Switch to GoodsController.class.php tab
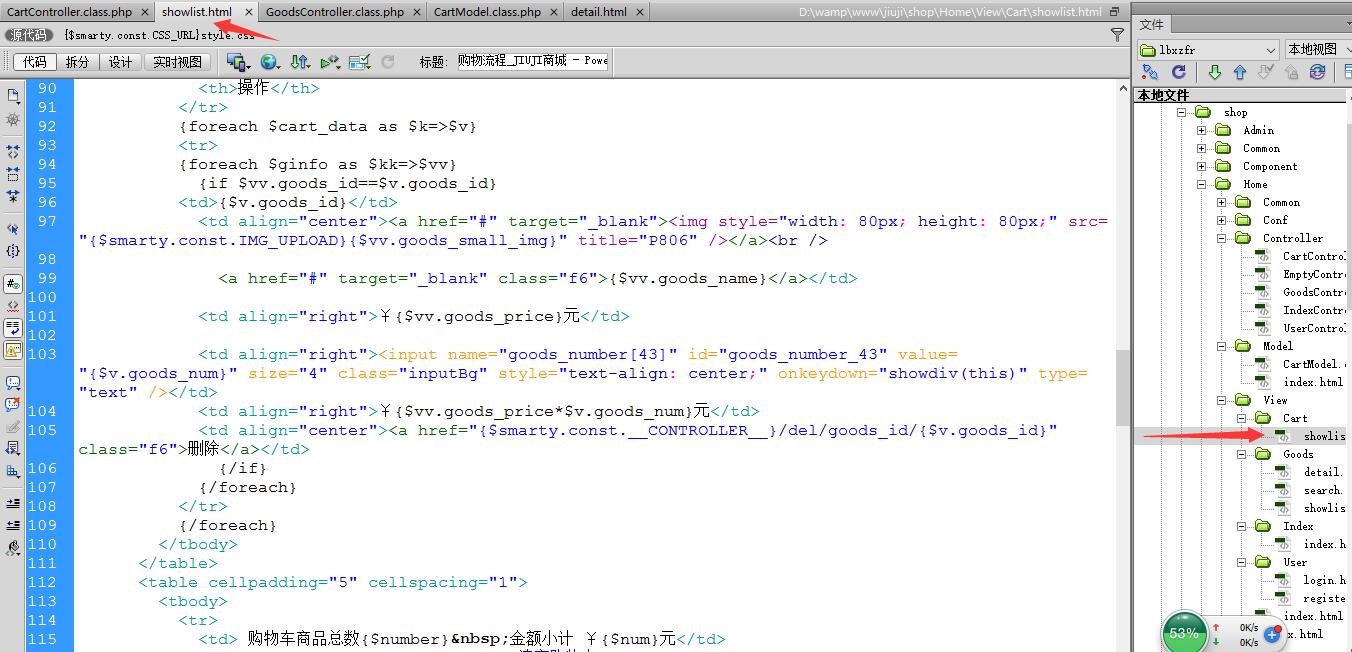Viewport: 1352px width, 652px height. pos(335,12)
